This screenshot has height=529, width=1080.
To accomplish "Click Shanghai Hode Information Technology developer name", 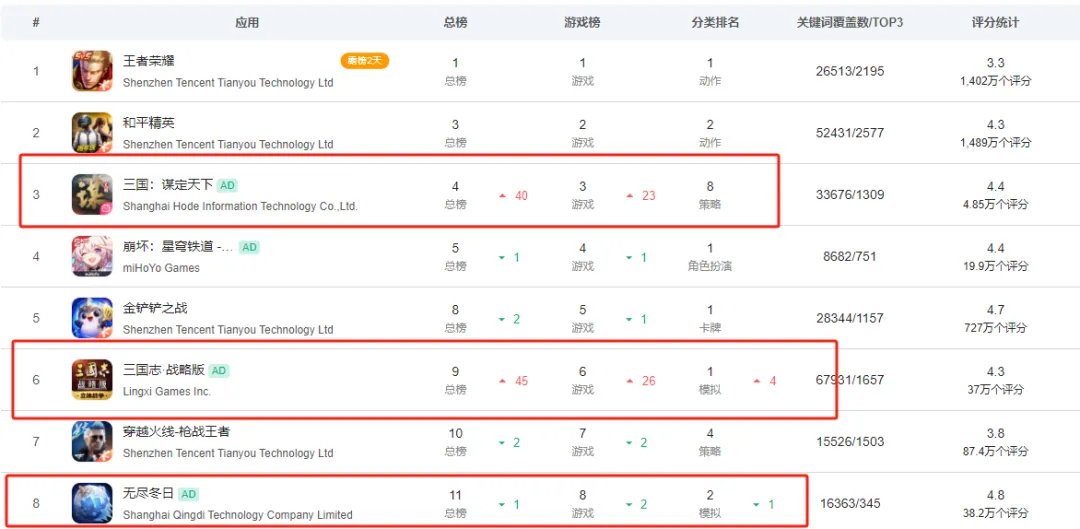I will pyautogui.click(x=240, y=206).
